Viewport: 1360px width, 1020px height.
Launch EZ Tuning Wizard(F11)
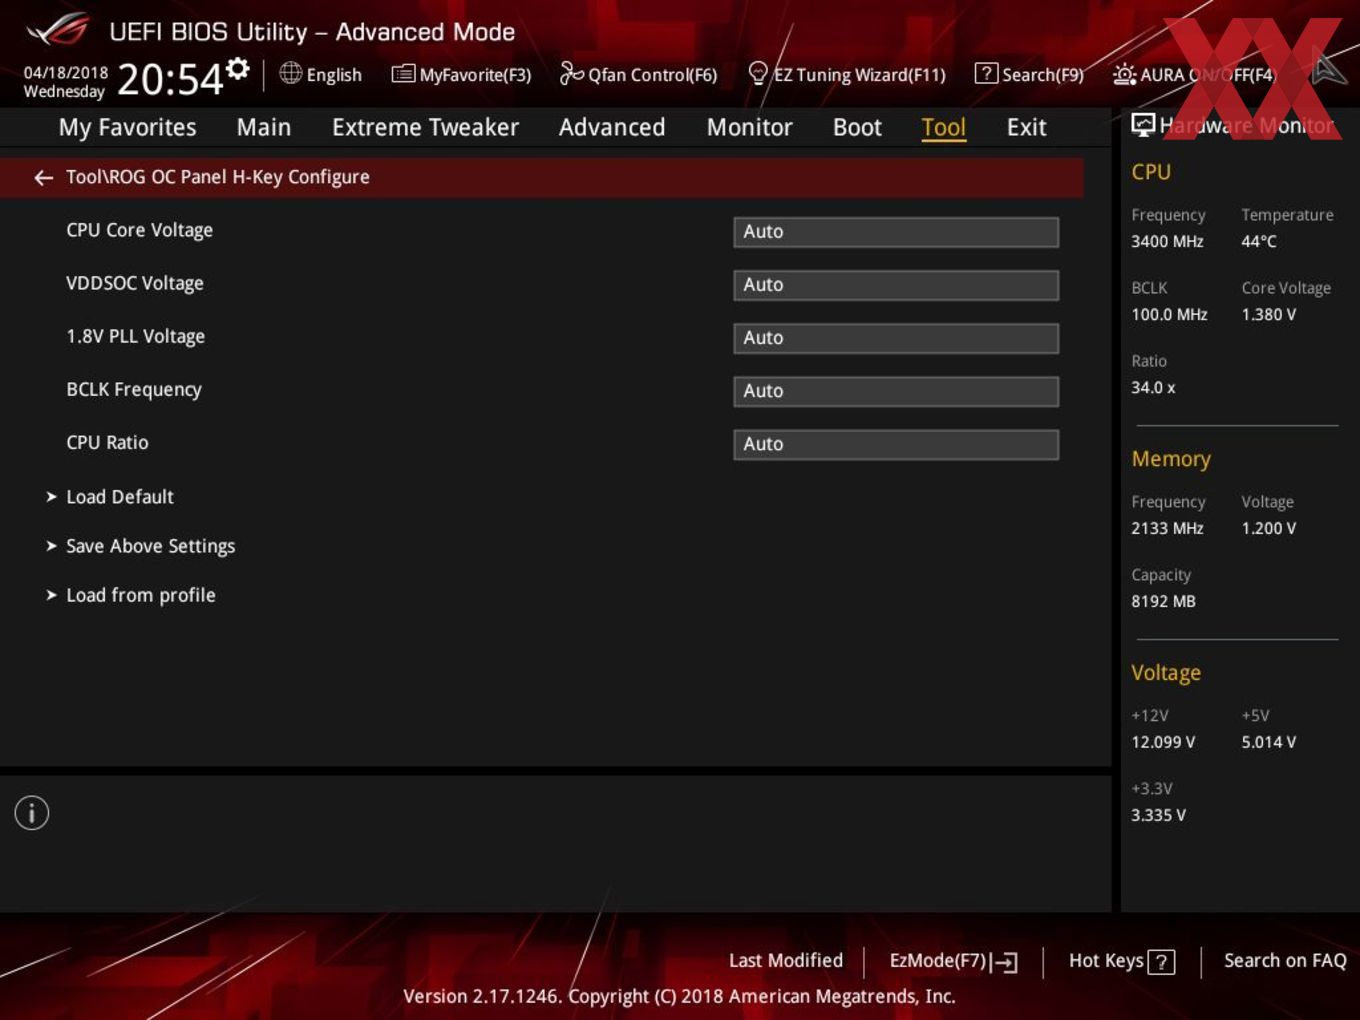coord(846,74)
